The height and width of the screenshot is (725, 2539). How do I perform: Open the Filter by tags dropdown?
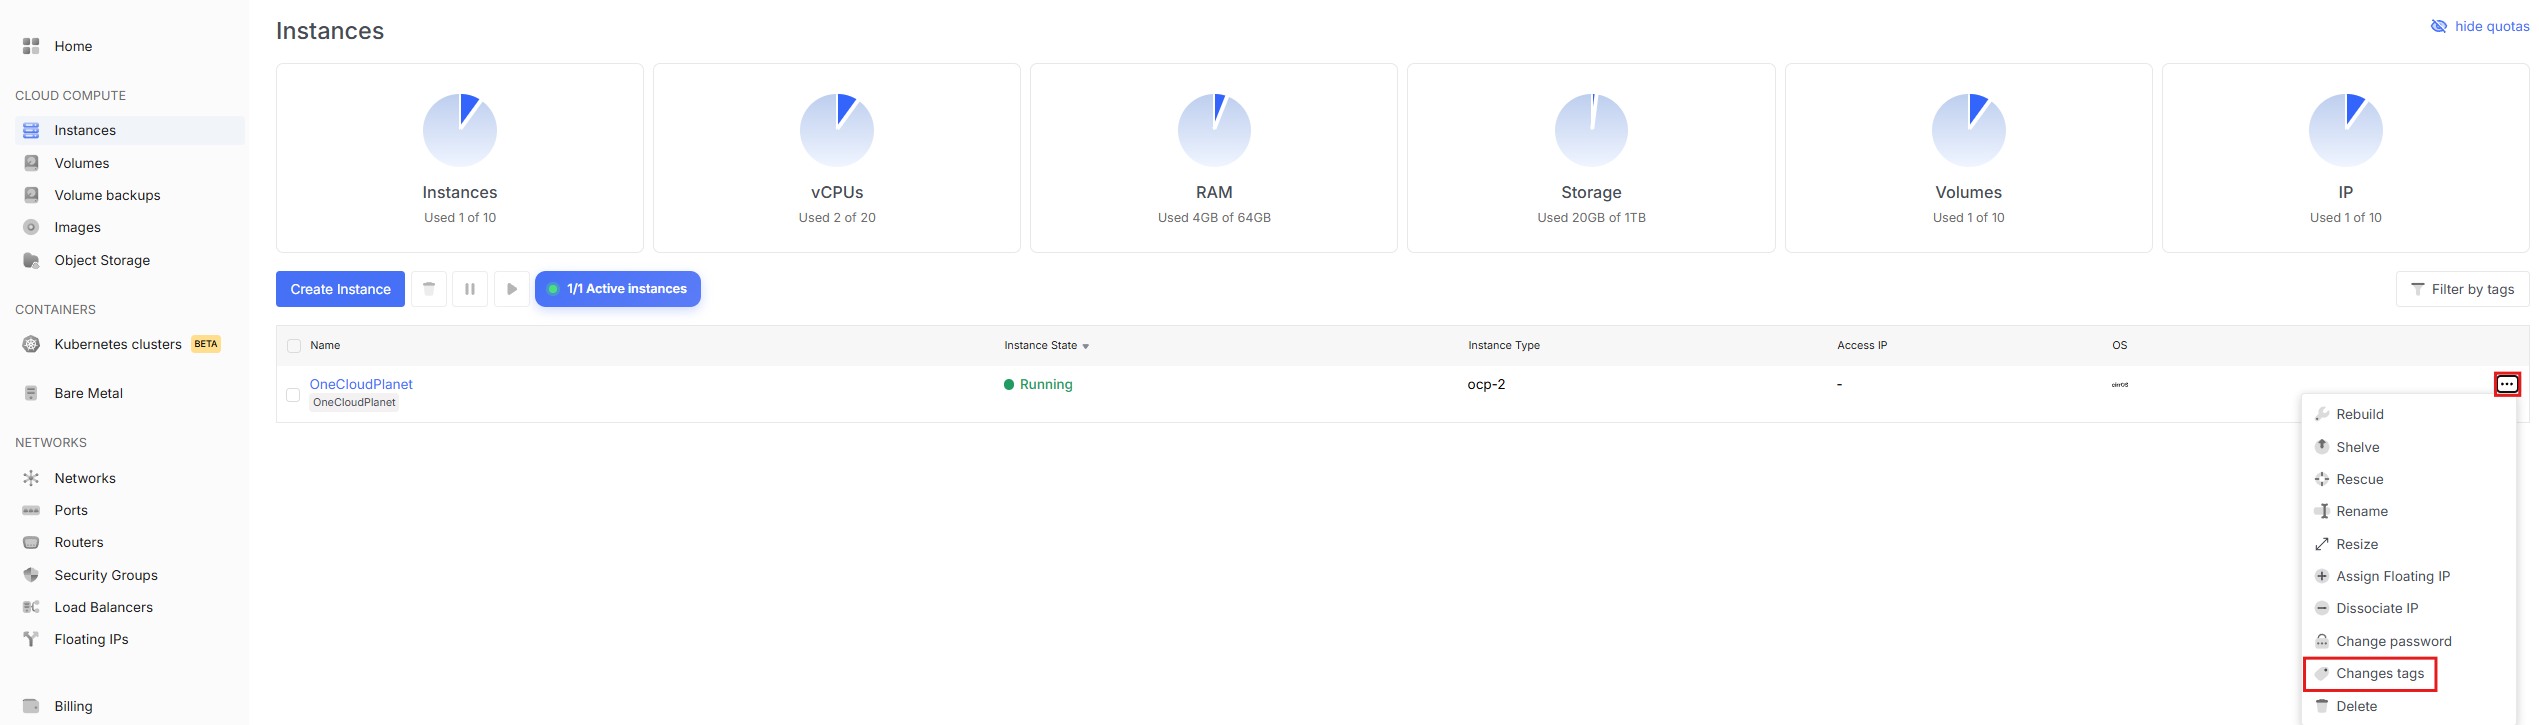tap(2461, 289)
